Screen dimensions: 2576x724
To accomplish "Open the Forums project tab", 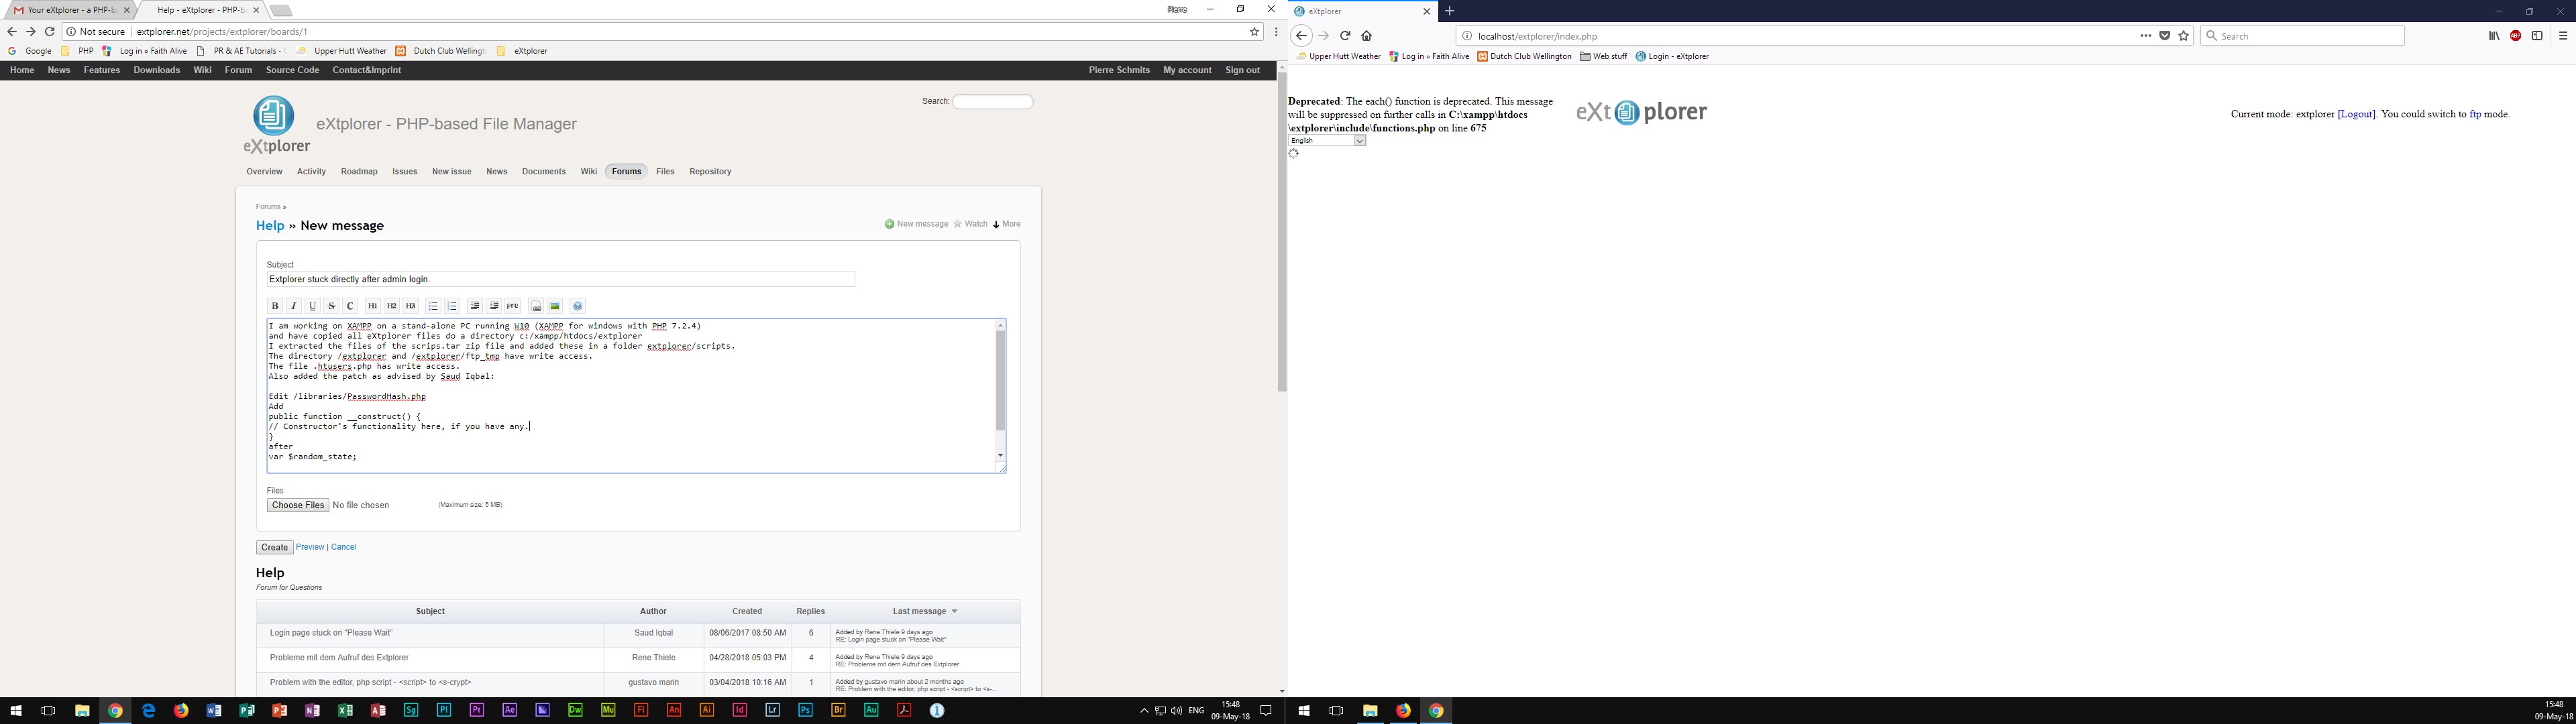I will (x=626, y=171).
